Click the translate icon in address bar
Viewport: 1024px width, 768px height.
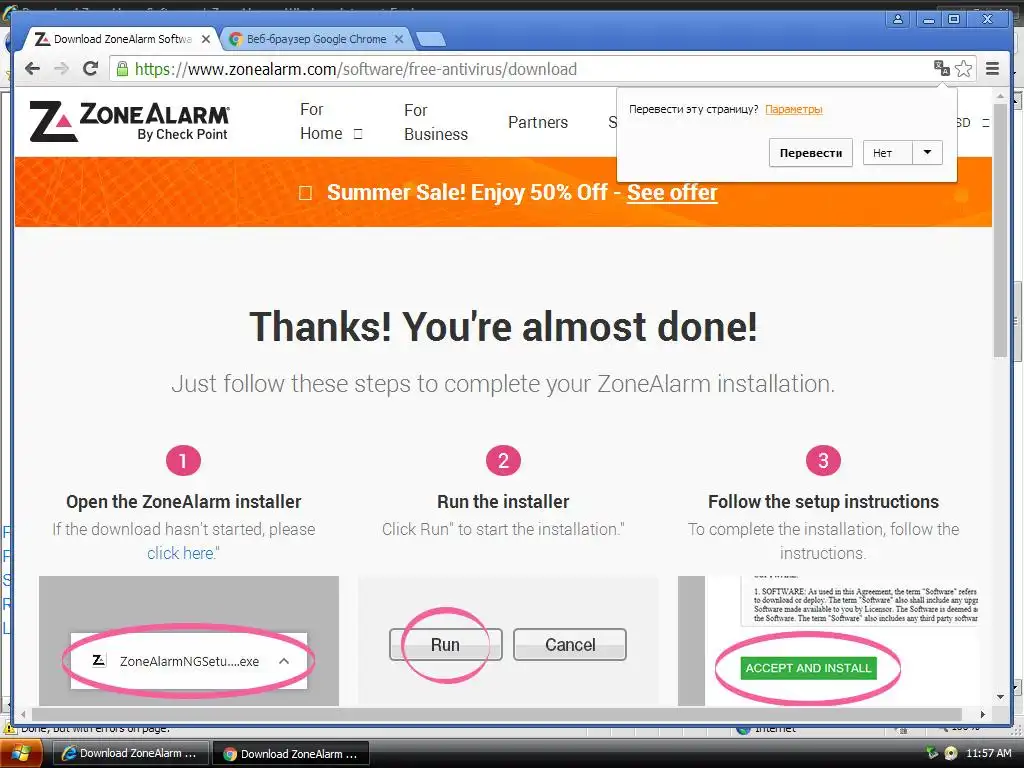(x=941, y=69)
